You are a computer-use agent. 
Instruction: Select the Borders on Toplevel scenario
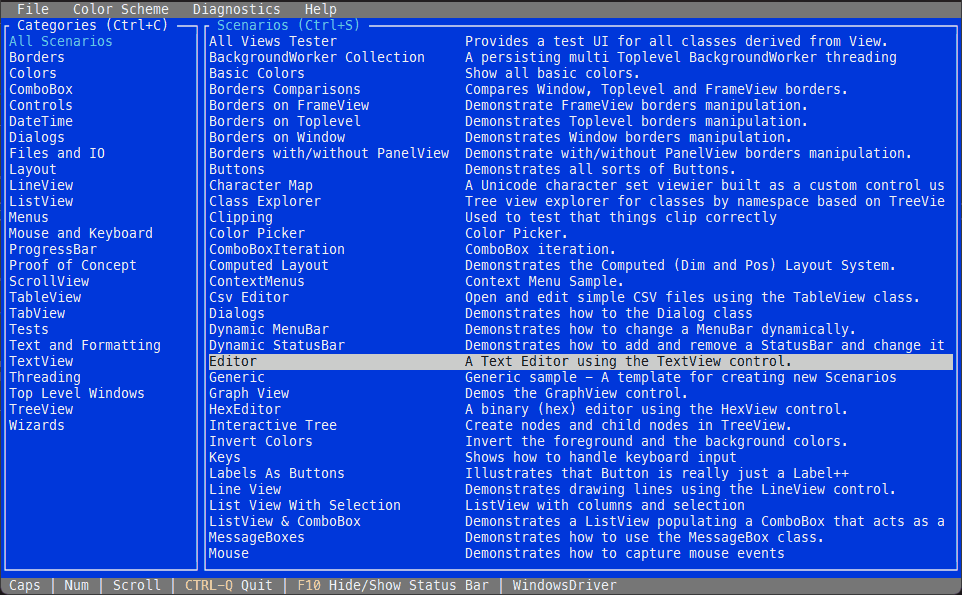pos(285,121)
